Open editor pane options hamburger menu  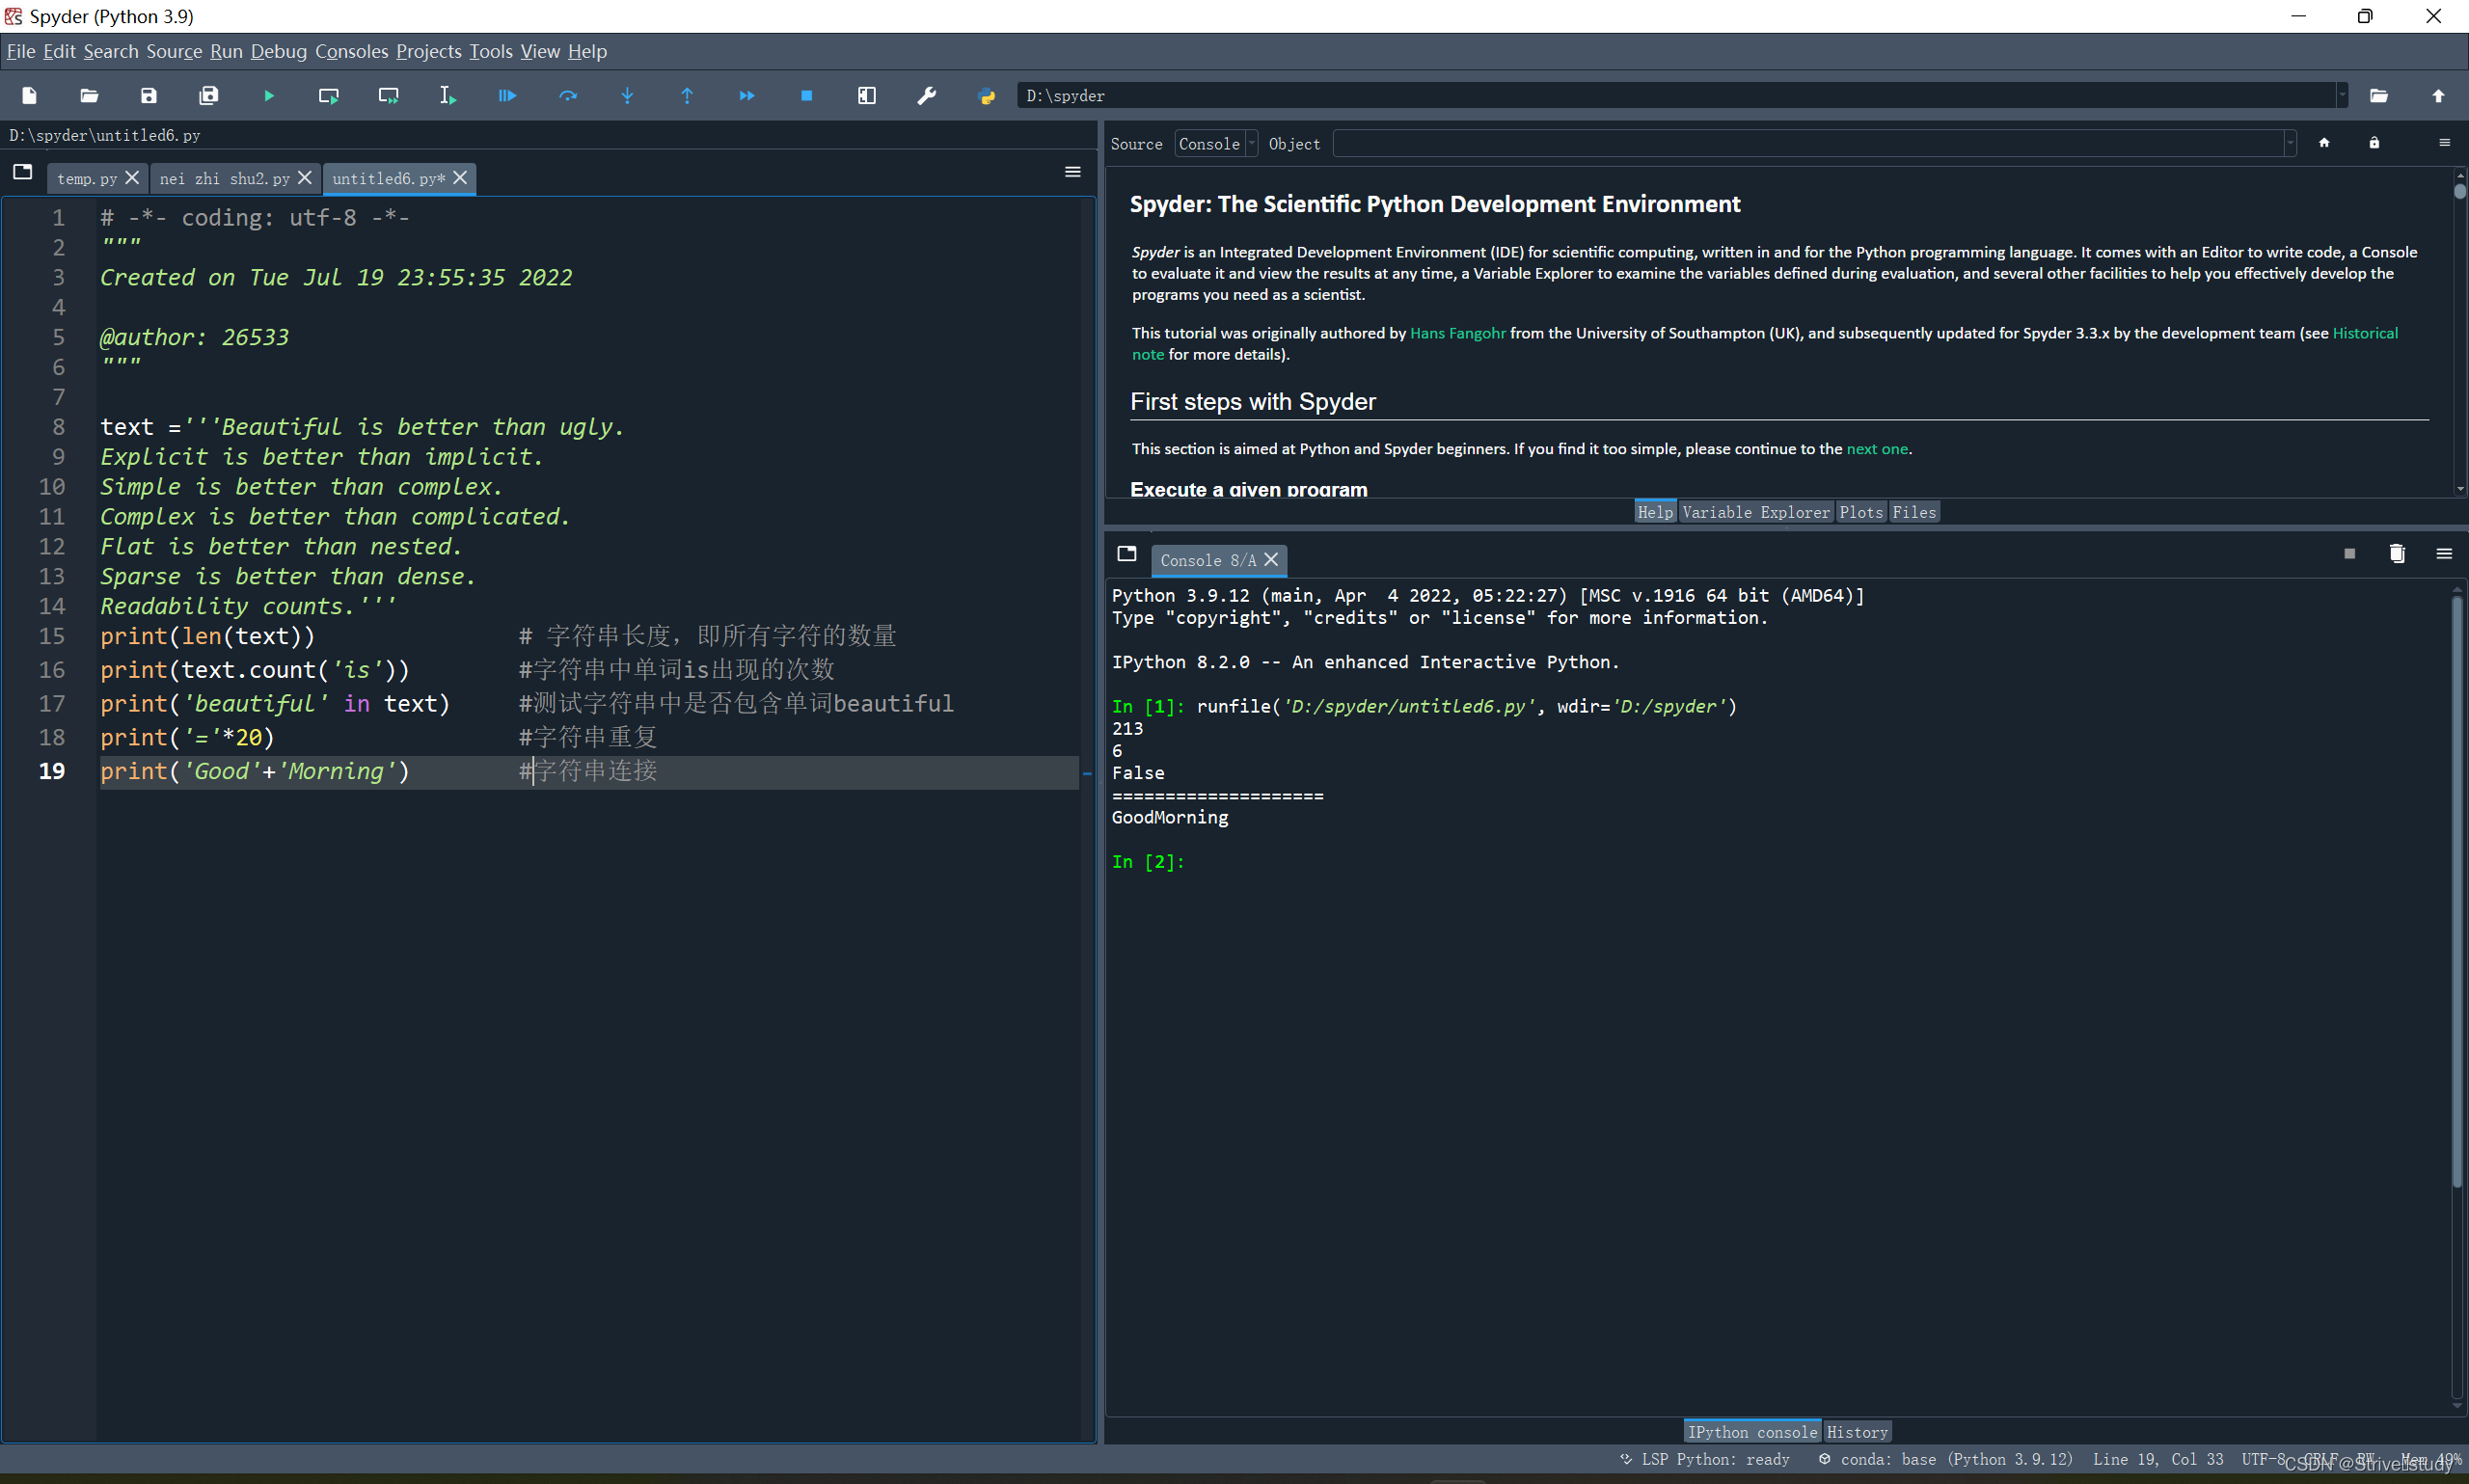tap(1072, 172)
